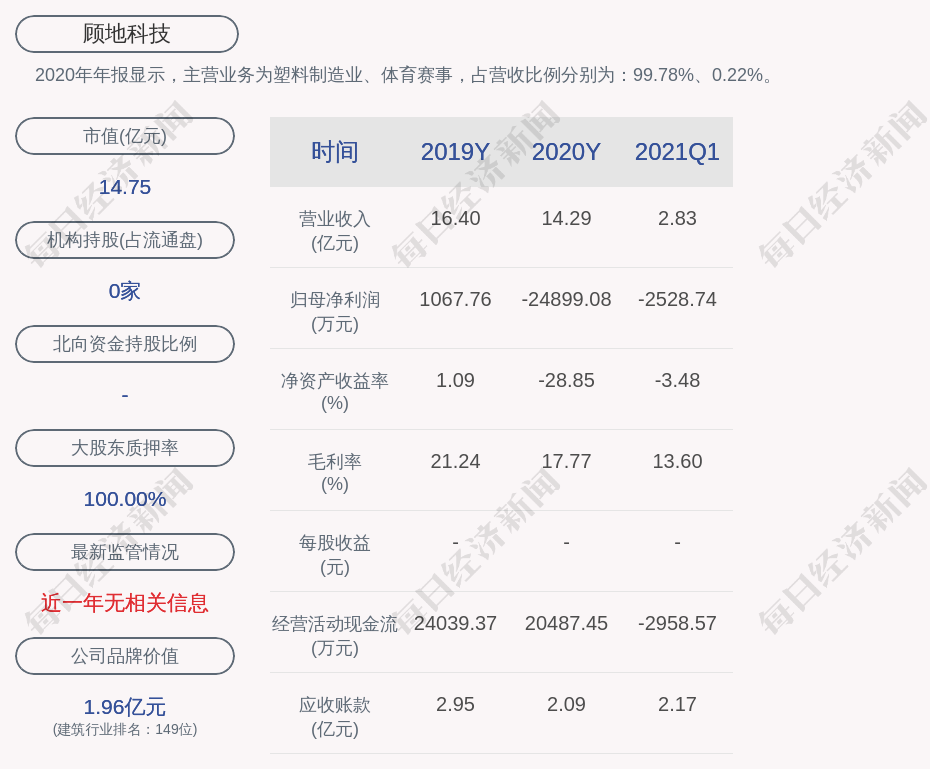Click market value figure 14.75
930x769 pixels.
(x=125, y=187)
